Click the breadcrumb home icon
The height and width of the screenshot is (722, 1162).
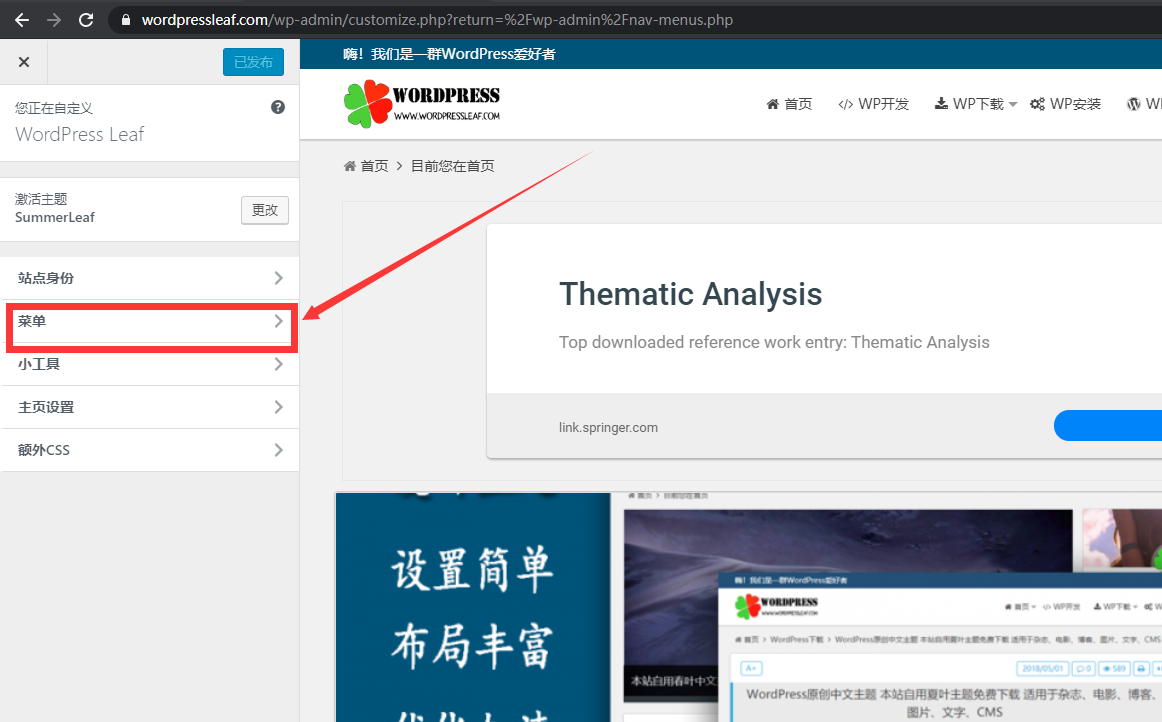tap(350, 166)
